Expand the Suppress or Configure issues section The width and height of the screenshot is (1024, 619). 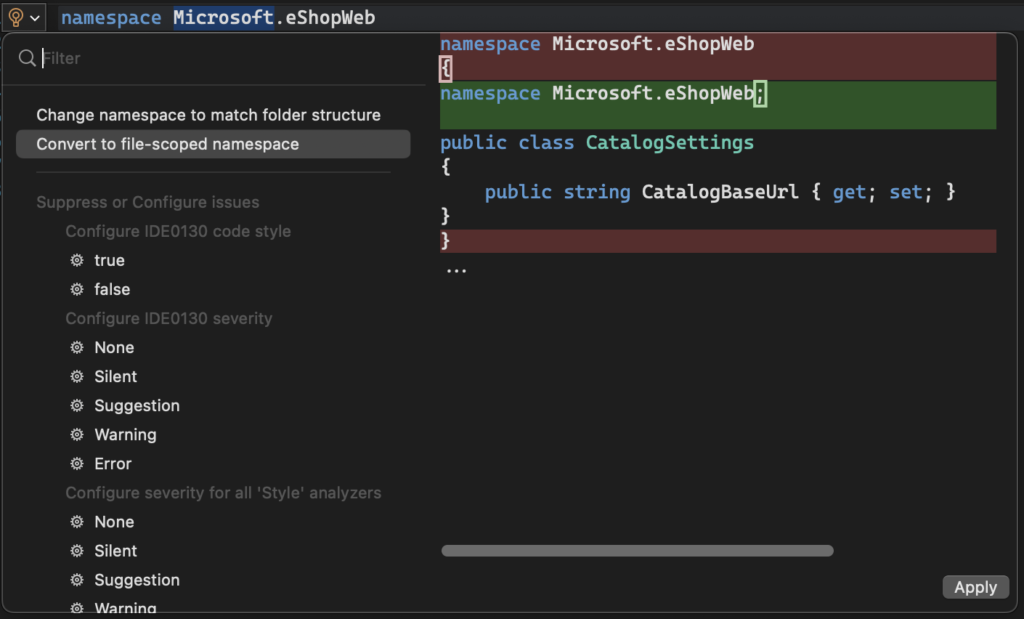click(148, 202)
